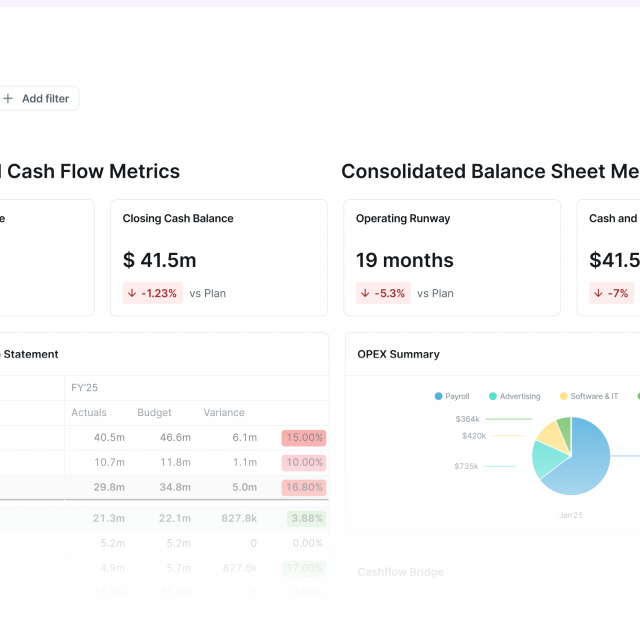The width and height of the screenshot is (640, 640).
Task: Click the yellow Software & IT pie slice
Action: pos(551,434)
